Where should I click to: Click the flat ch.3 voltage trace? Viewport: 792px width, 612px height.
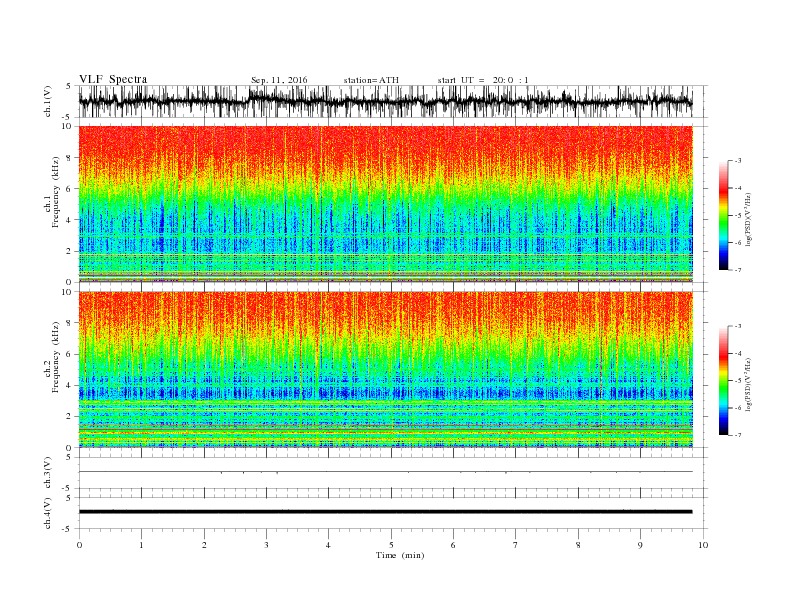(x=385, y=472)
